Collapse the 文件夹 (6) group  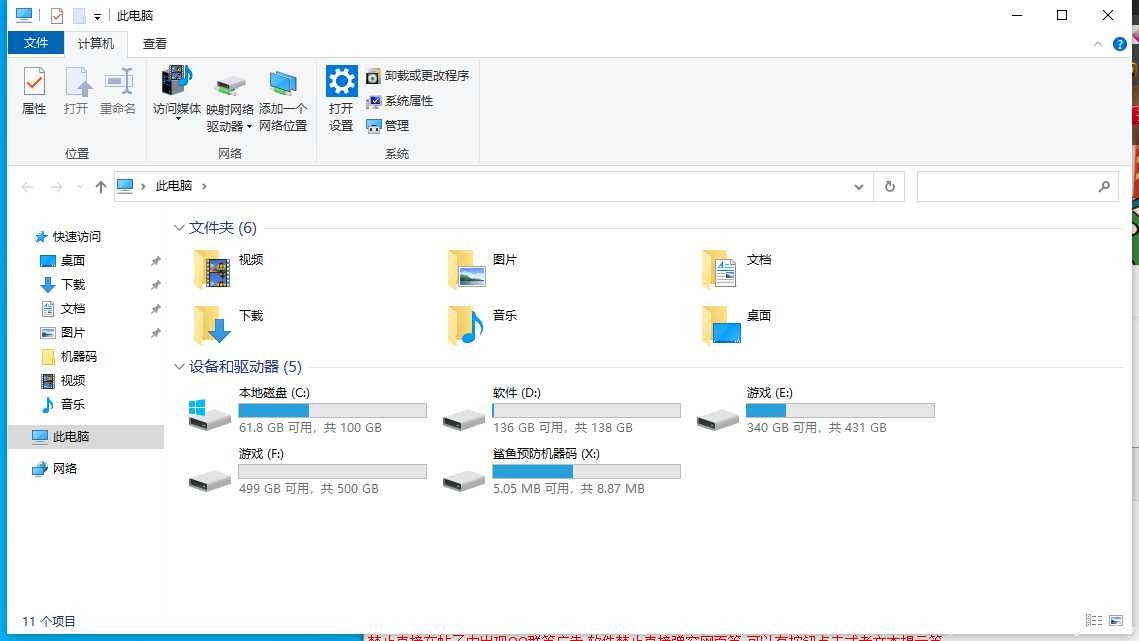pyautogui.click(x=179, y=228)
